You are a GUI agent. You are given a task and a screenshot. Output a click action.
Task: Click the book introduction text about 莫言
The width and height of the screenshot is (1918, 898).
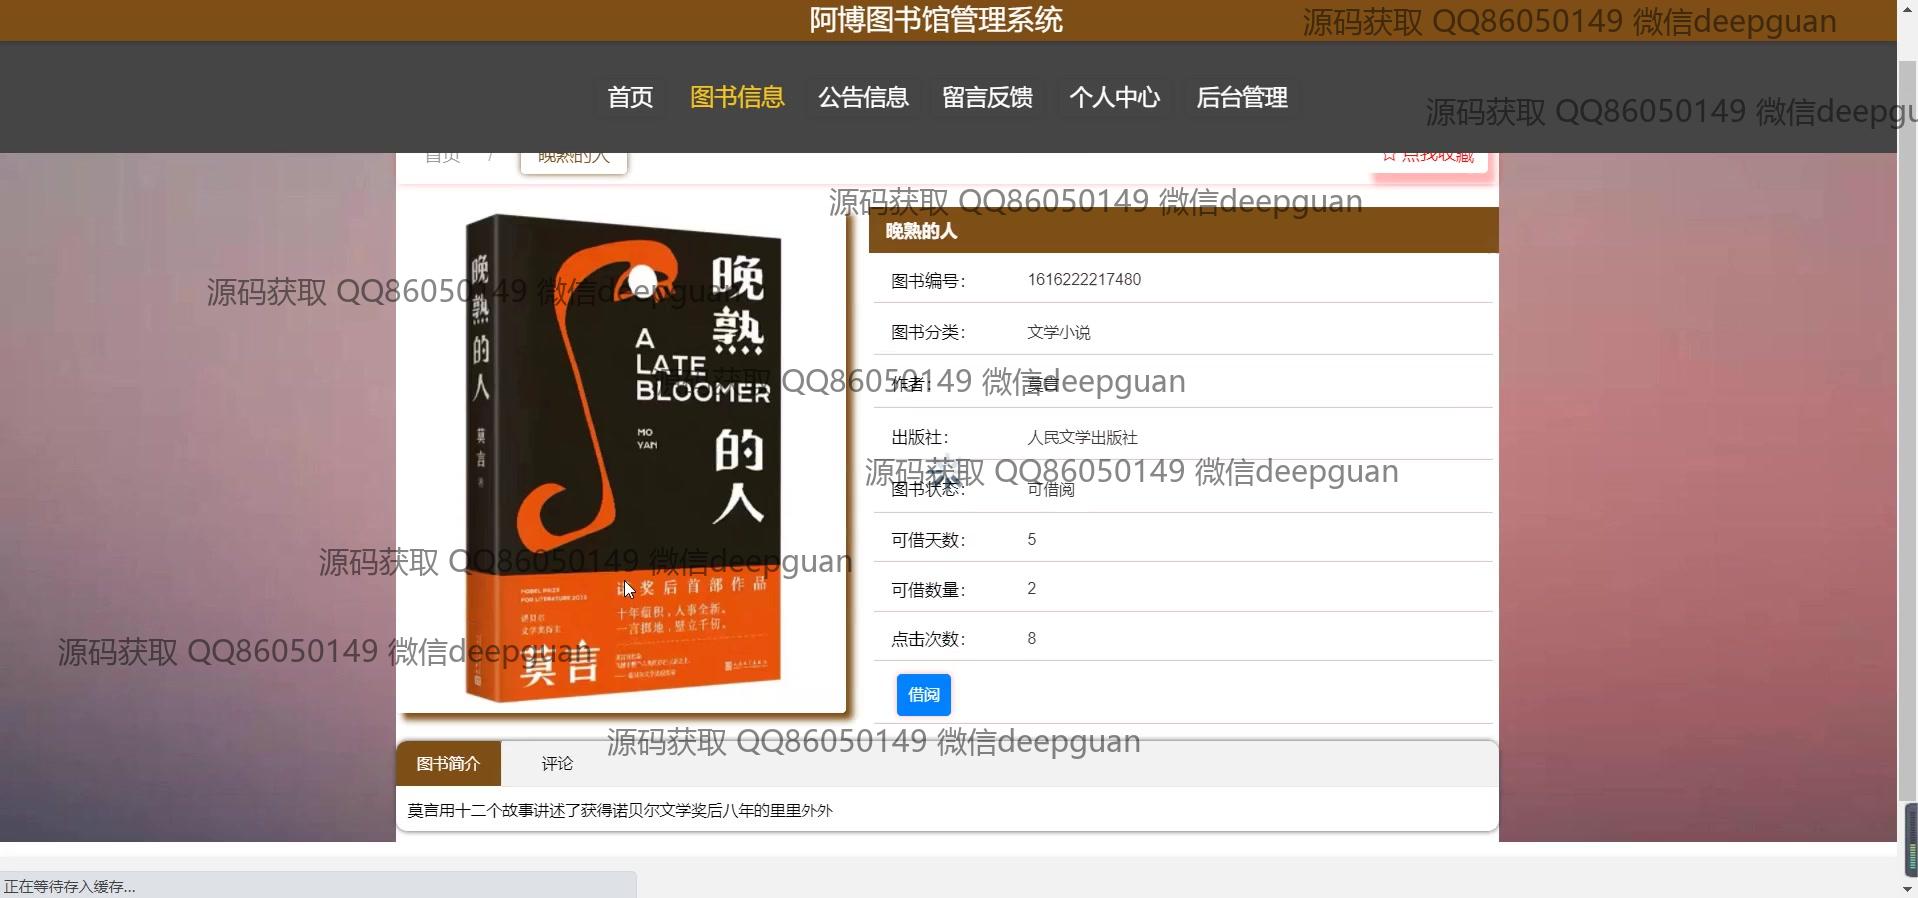pos(620,810)
